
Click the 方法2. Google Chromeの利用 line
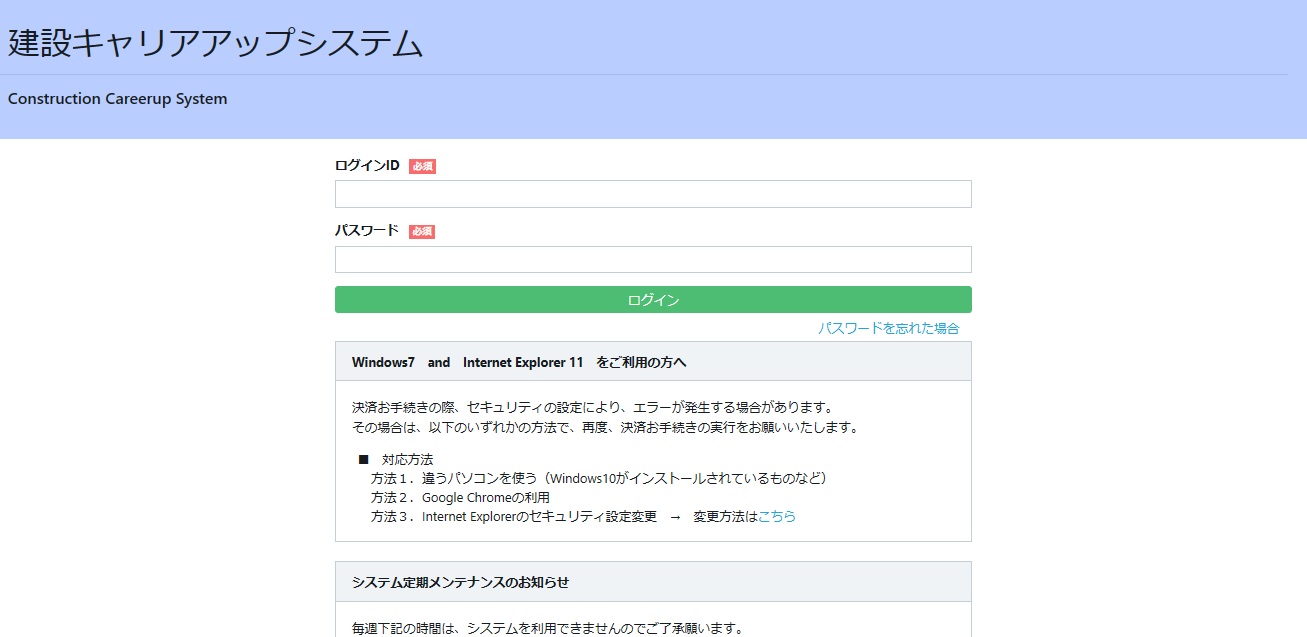(x=460, y=497)
